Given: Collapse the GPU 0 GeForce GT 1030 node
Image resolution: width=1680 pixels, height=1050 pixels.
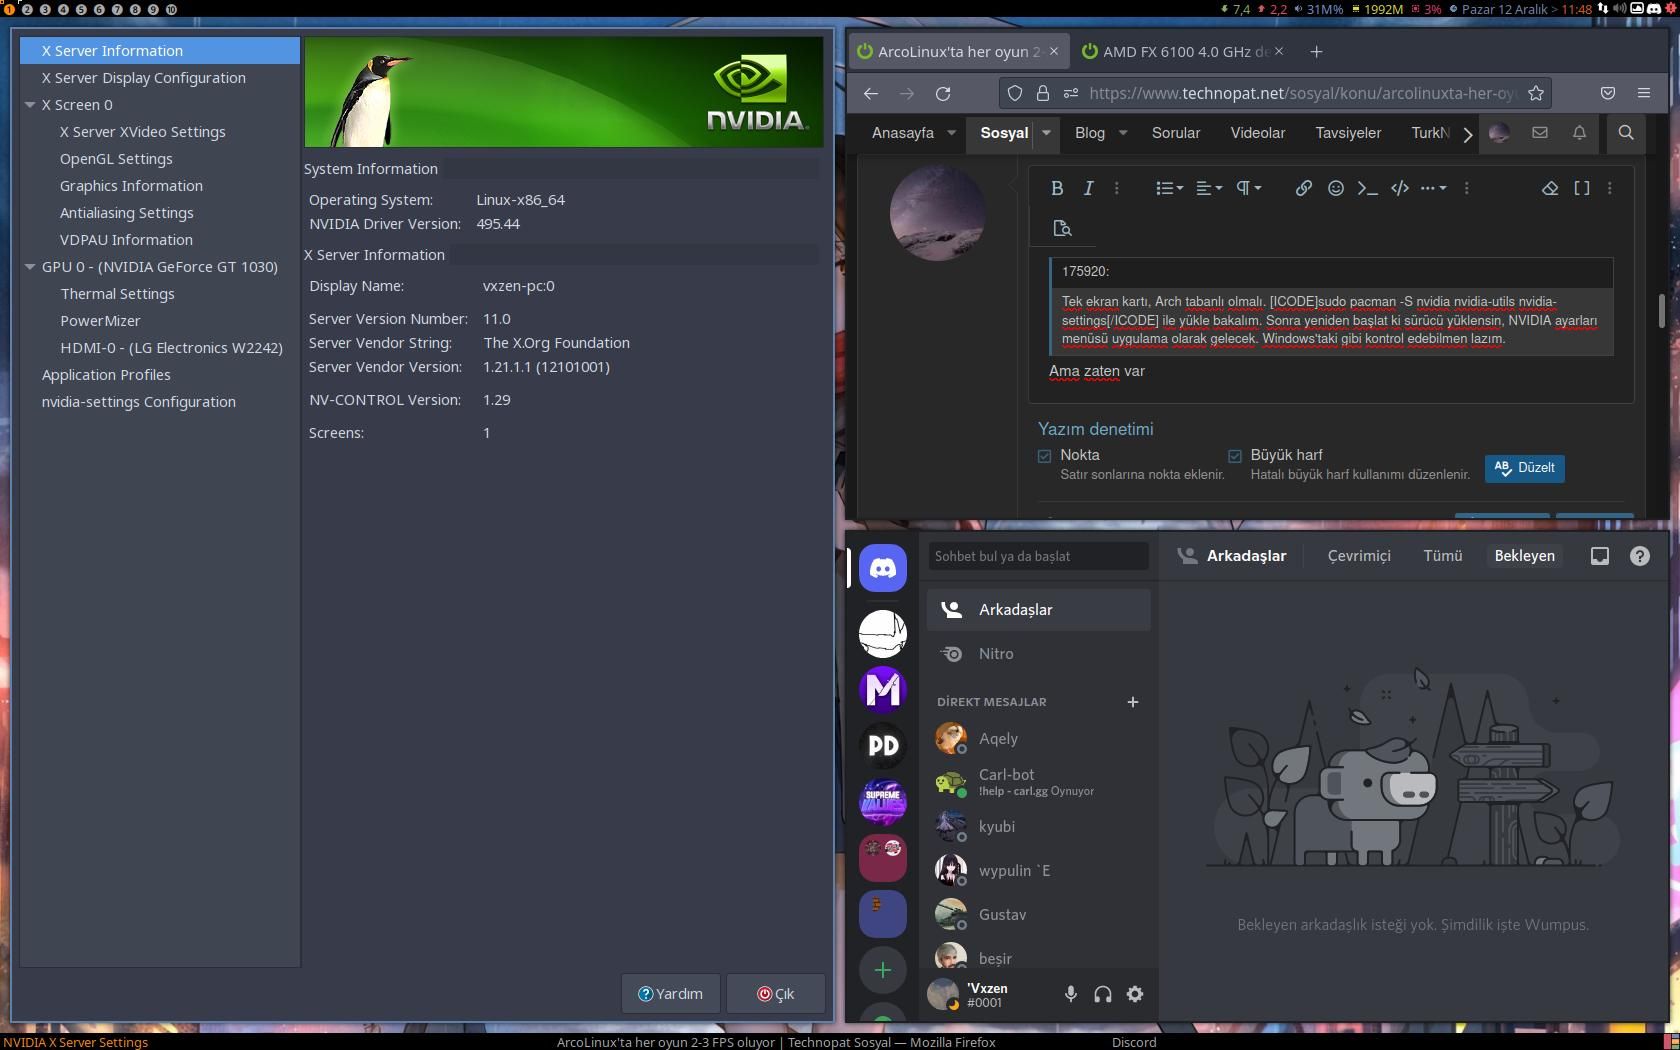Looking at the screenshot, I should (30, 267).
